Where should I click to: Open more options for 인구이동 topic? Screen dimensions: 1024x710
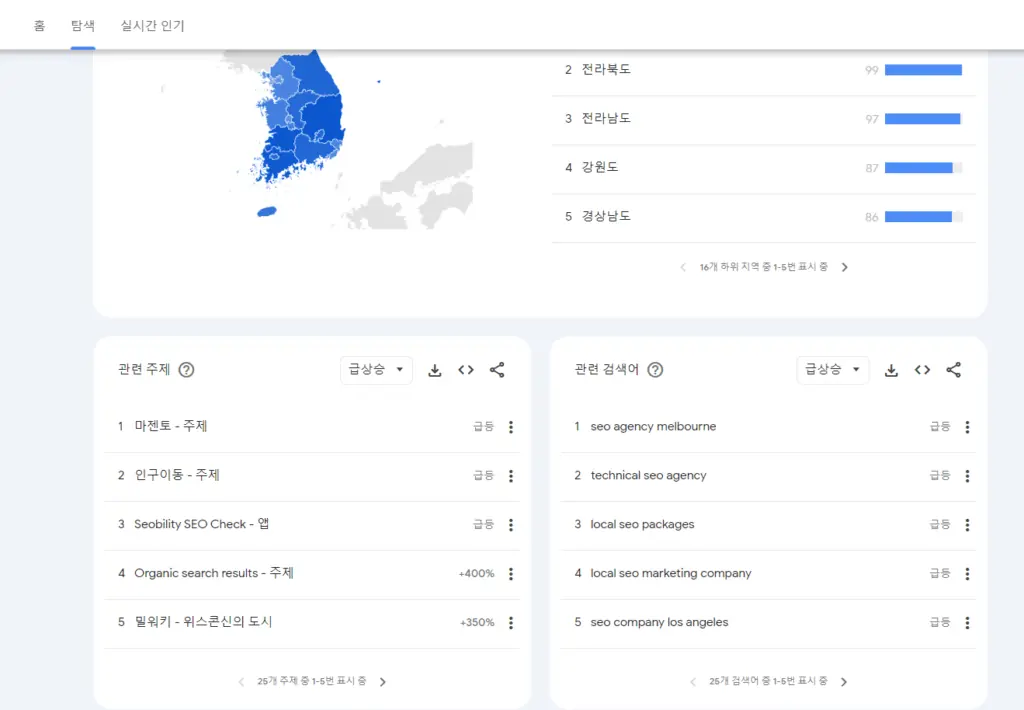pos(511,476)
